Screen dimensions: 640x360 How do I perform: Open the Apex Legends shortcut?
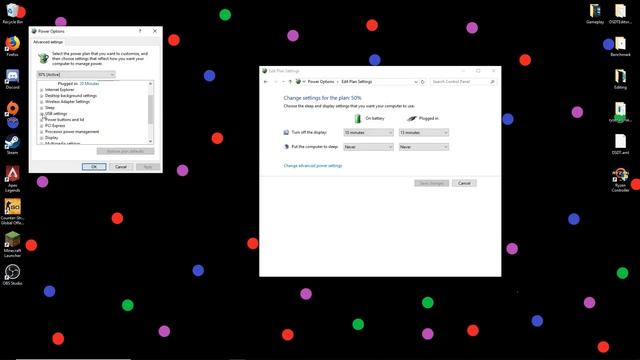coord(12,178)
